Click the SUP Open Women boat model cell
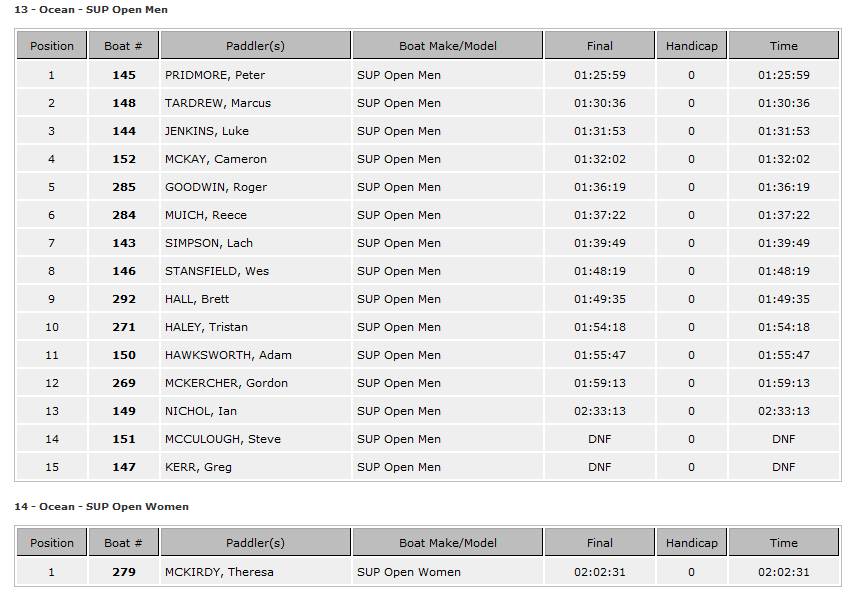856x594 pixels. tap(409, 572)
